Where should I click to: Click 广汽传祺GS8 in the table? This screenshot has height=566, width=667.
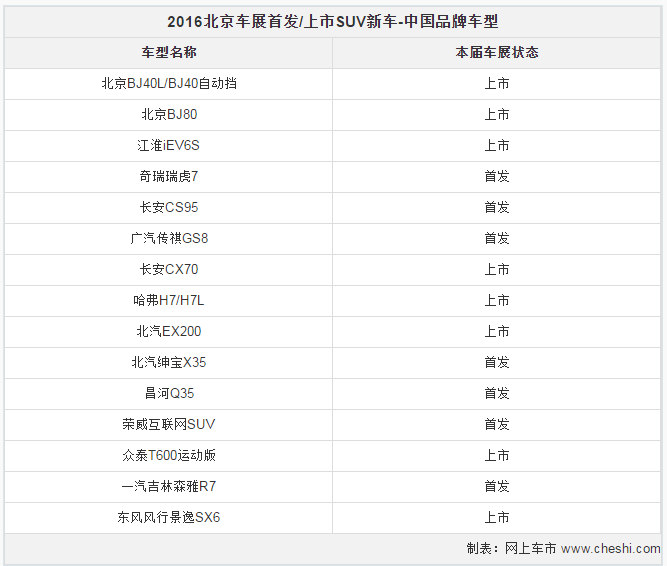(x=169, y=238)
